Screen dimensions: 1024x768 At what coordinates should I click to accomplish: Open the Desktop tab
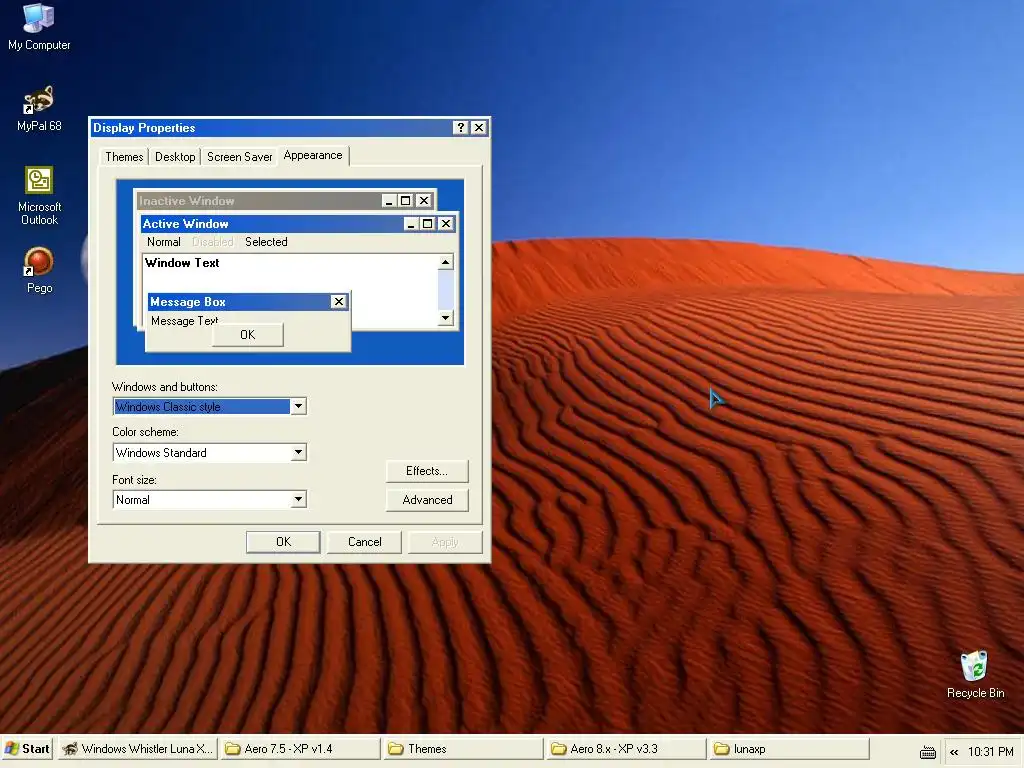[175, 157]
